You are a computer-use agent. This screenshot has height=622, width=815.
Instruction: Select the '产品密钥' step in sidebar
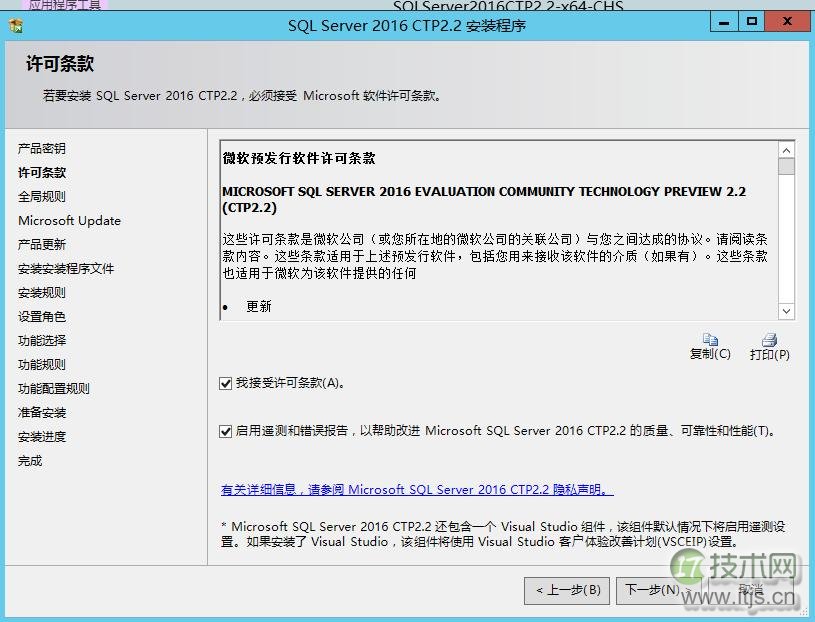point(42,149)
